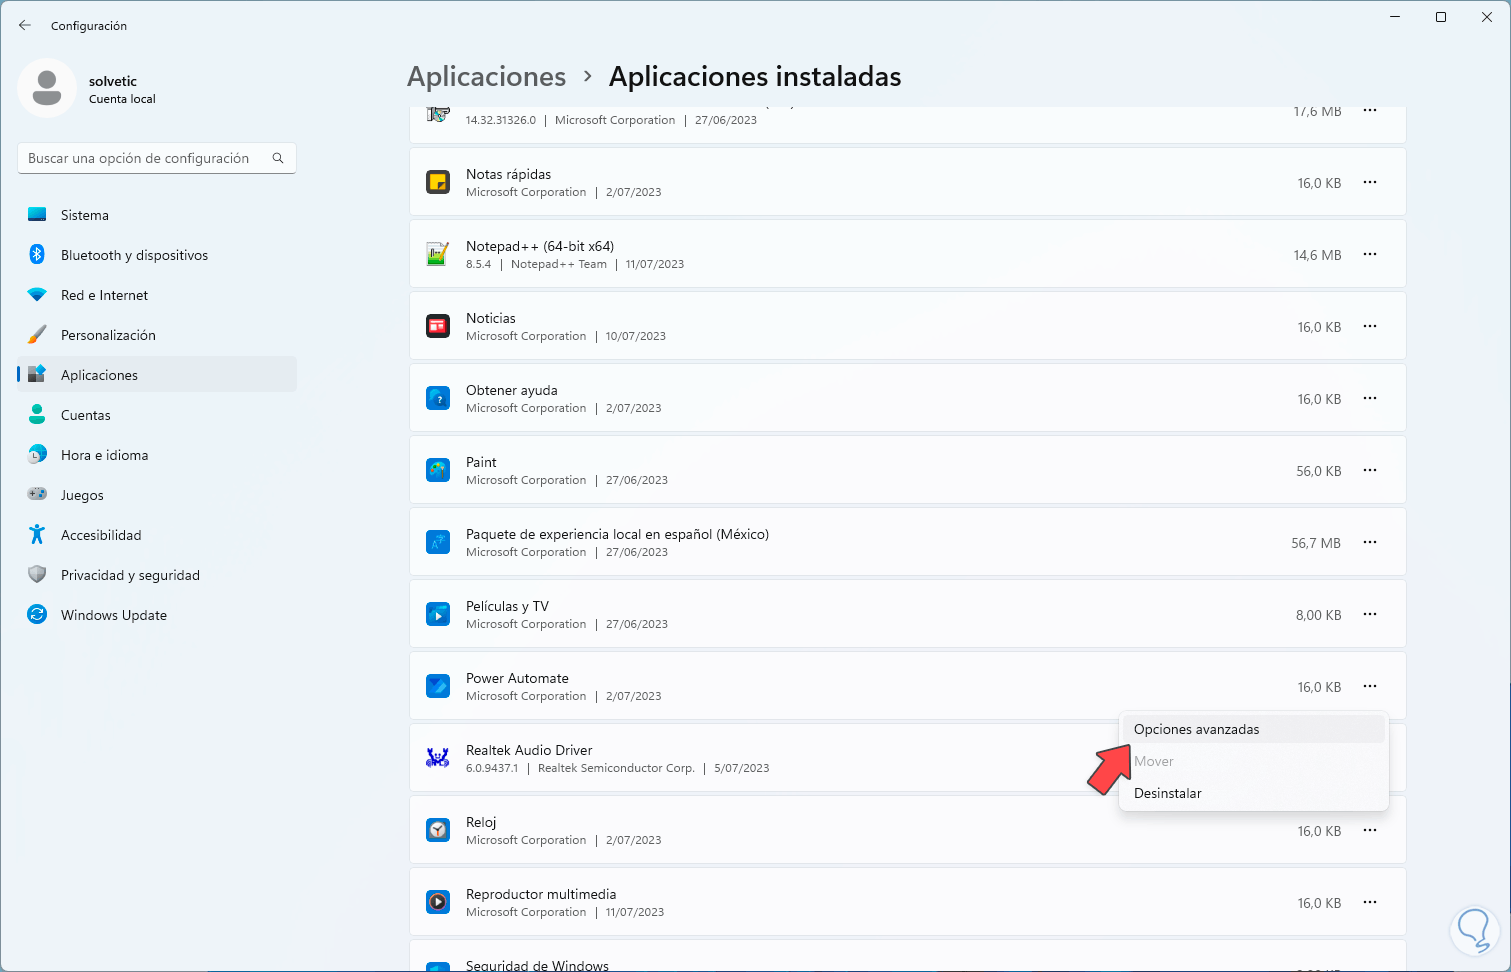Viewport: 1511px width, 972px height.
Task: Go to the Juegos section
Action: pos(157,495)
